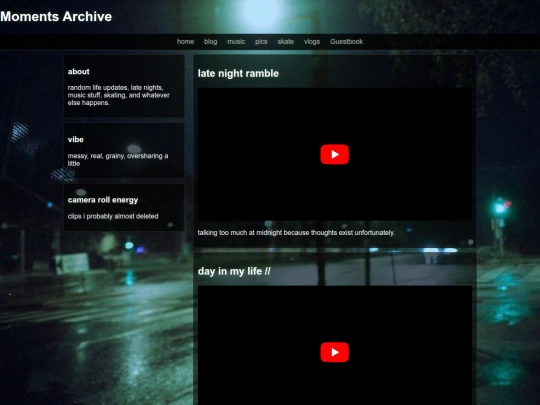Switch to the vlogs page
This screenshot has height=405, width=540.
pos(312,42)
